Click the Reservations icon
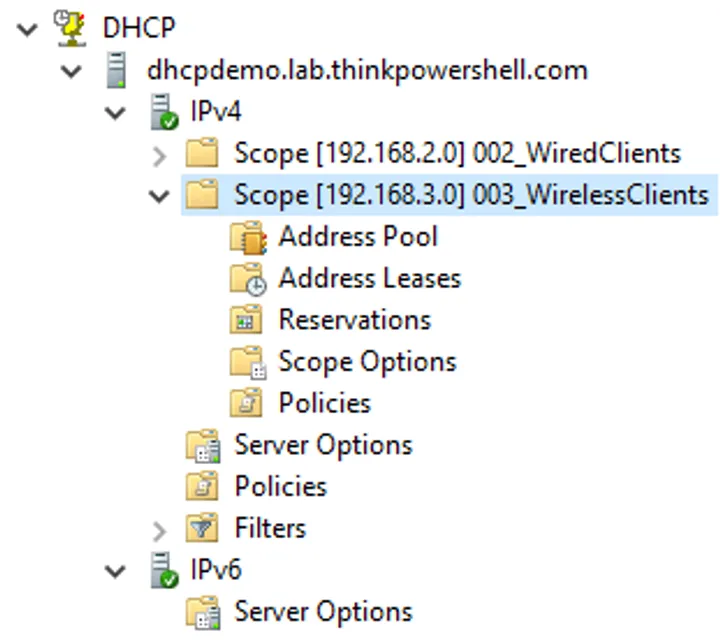Viewport: 720px width, 641px height. pos(246,320)
